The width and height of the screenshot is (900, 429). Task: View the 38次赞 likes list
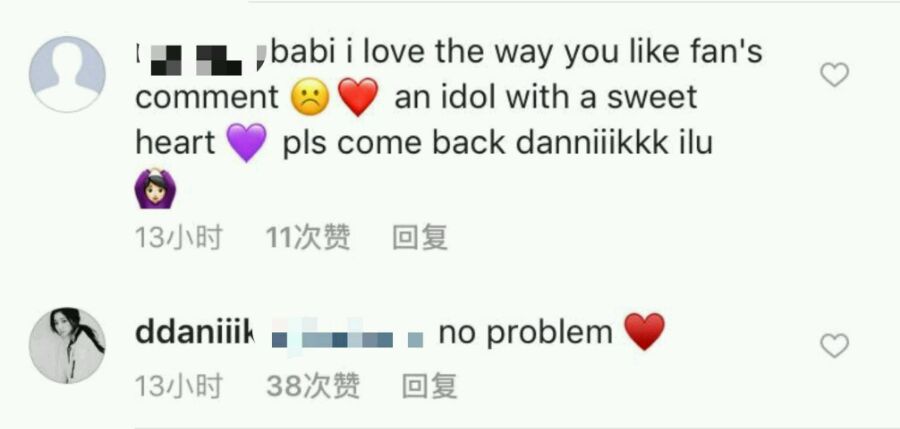tap(313, 386)
